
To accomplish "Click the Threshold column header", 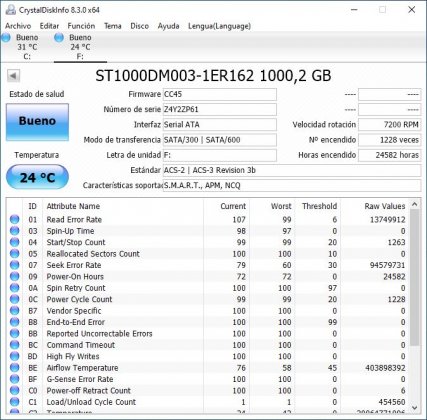I will pos(318,206).
